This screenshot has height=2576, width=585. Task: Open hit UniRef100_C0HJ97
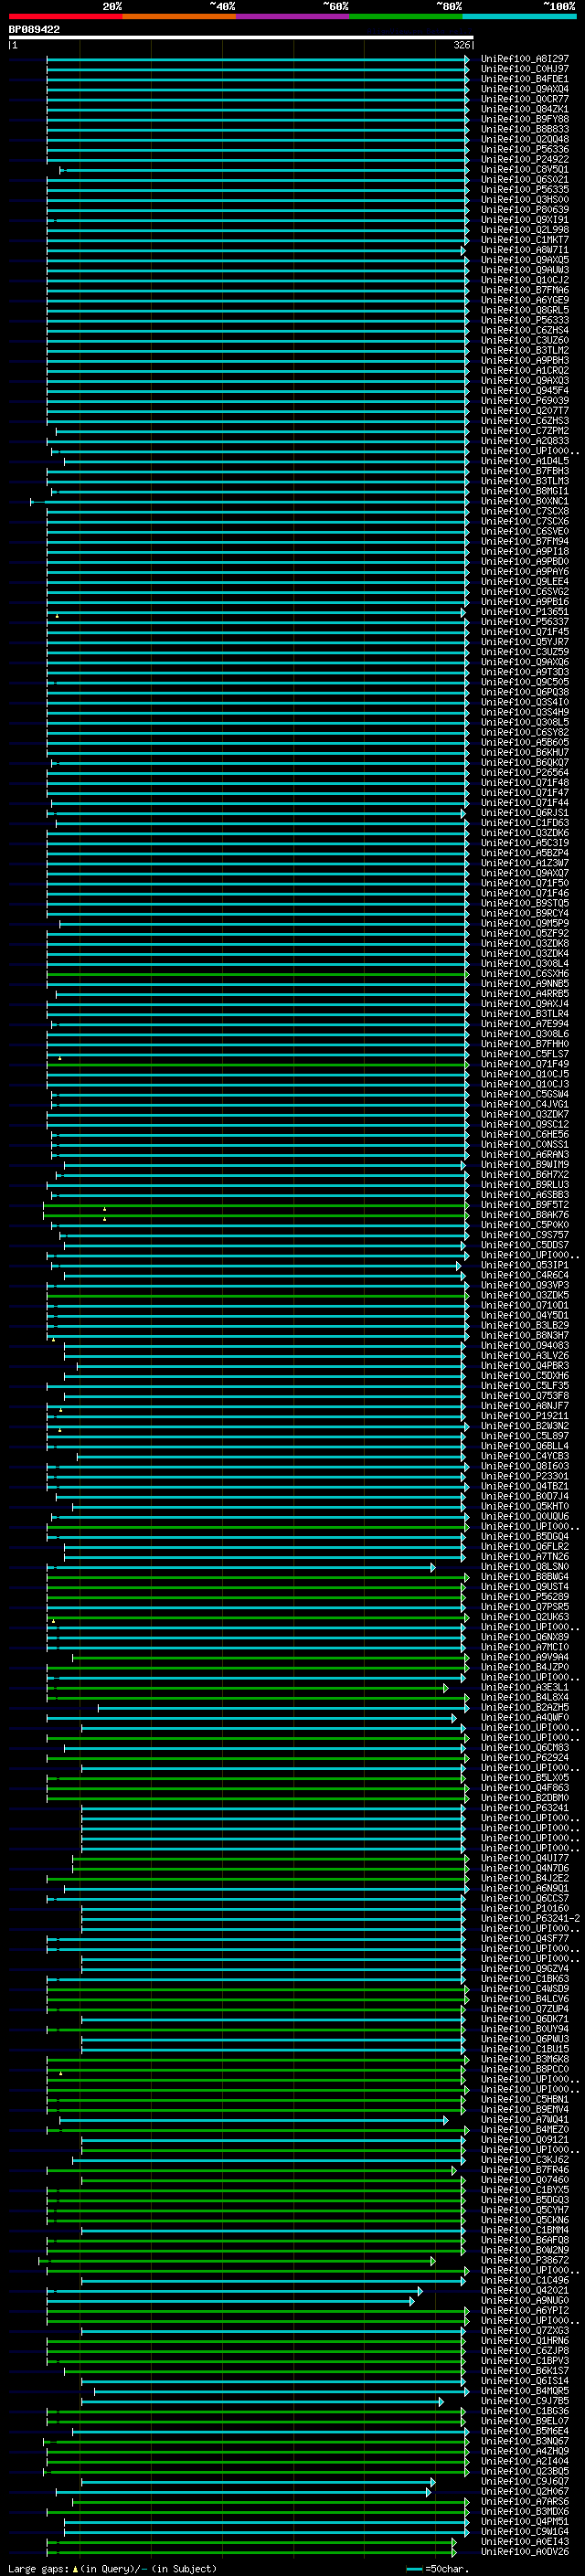point(525,69)
